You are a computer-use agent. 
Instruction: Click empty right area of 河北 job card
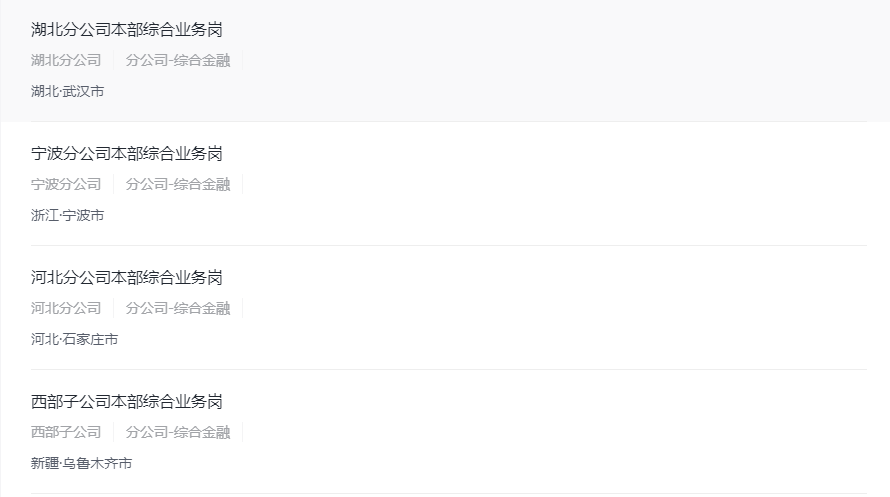click(x=600, y=308)
